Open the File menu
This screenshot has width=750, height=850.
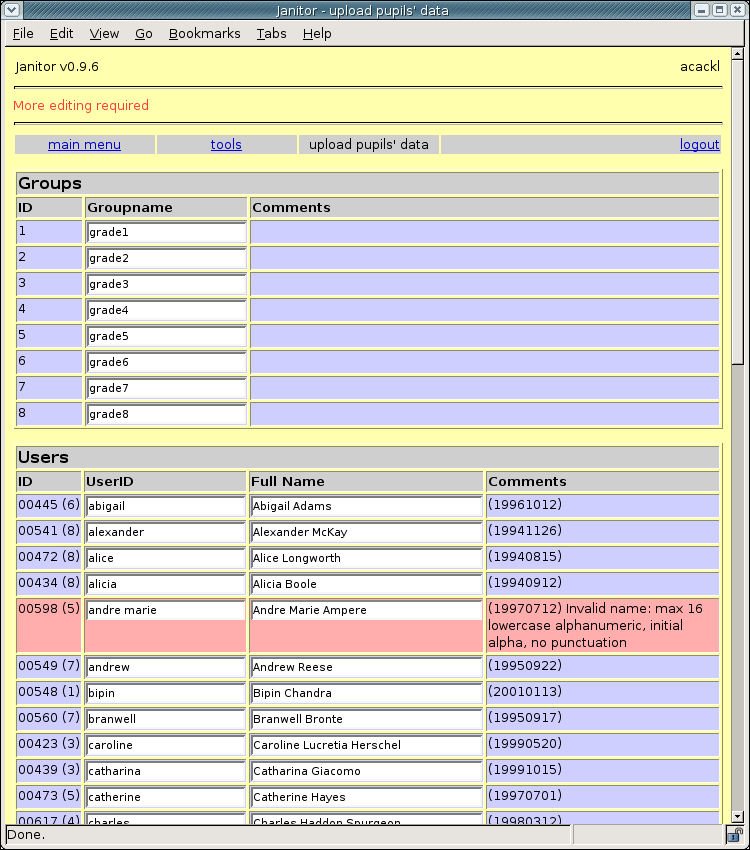[23, 34]
